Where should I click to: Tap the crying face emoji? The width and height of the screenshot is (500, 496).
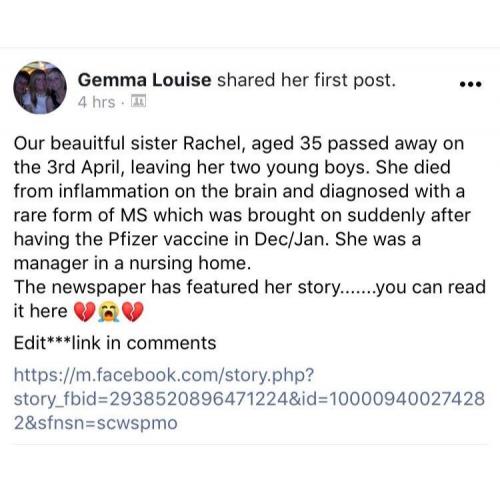tap(108, 311)
